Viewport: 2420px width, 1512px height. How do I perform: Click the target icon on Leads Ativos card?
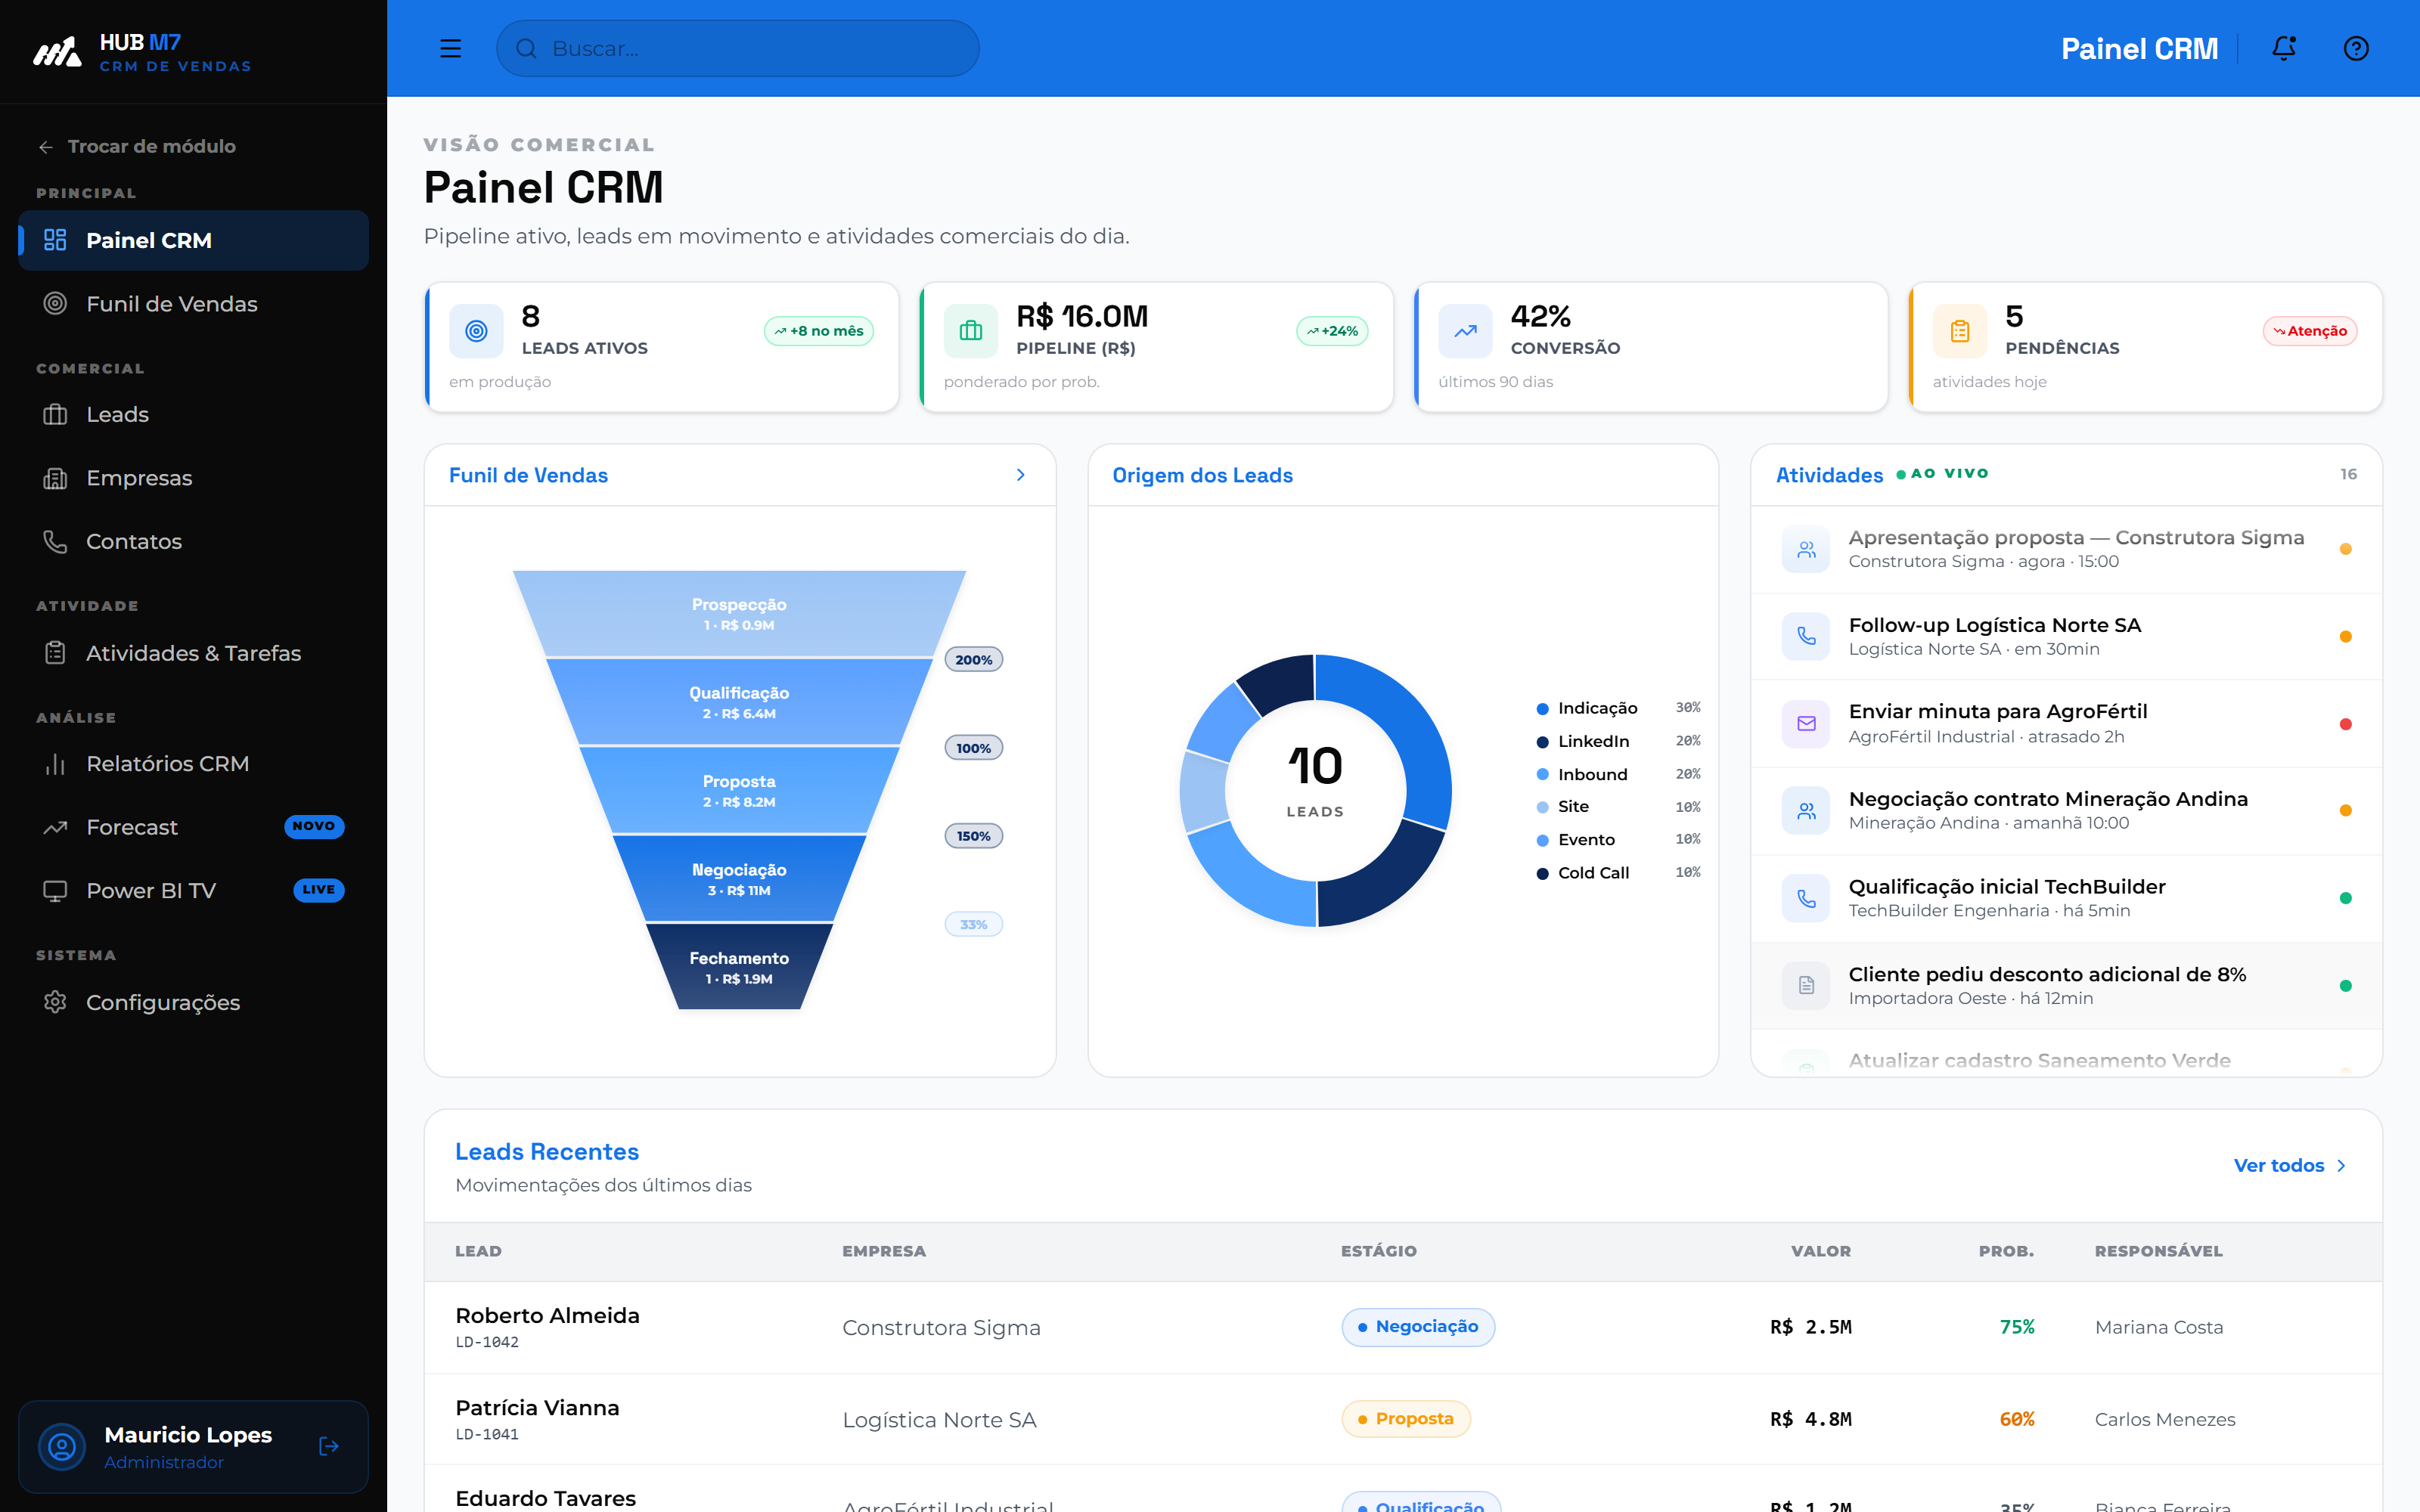(x=476, y=331)
